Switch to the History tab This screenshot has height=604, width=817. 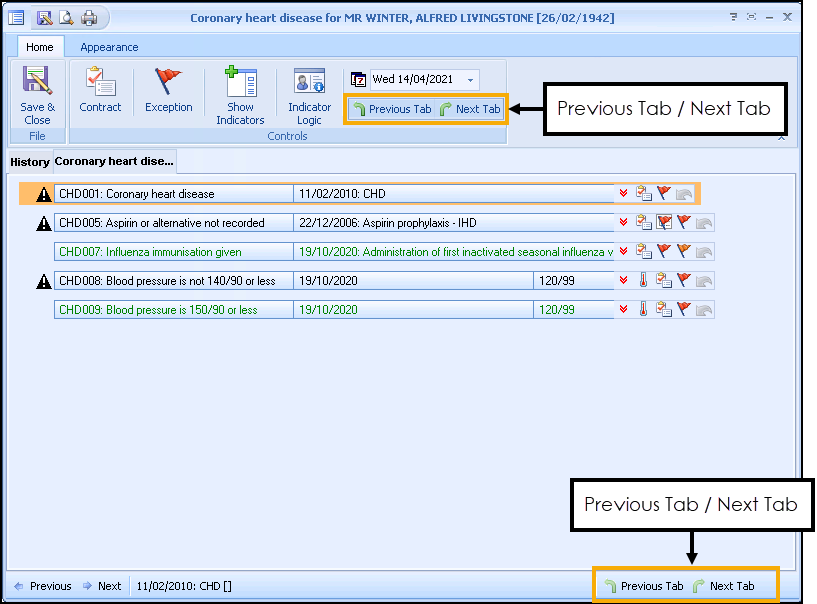(30, 162)
